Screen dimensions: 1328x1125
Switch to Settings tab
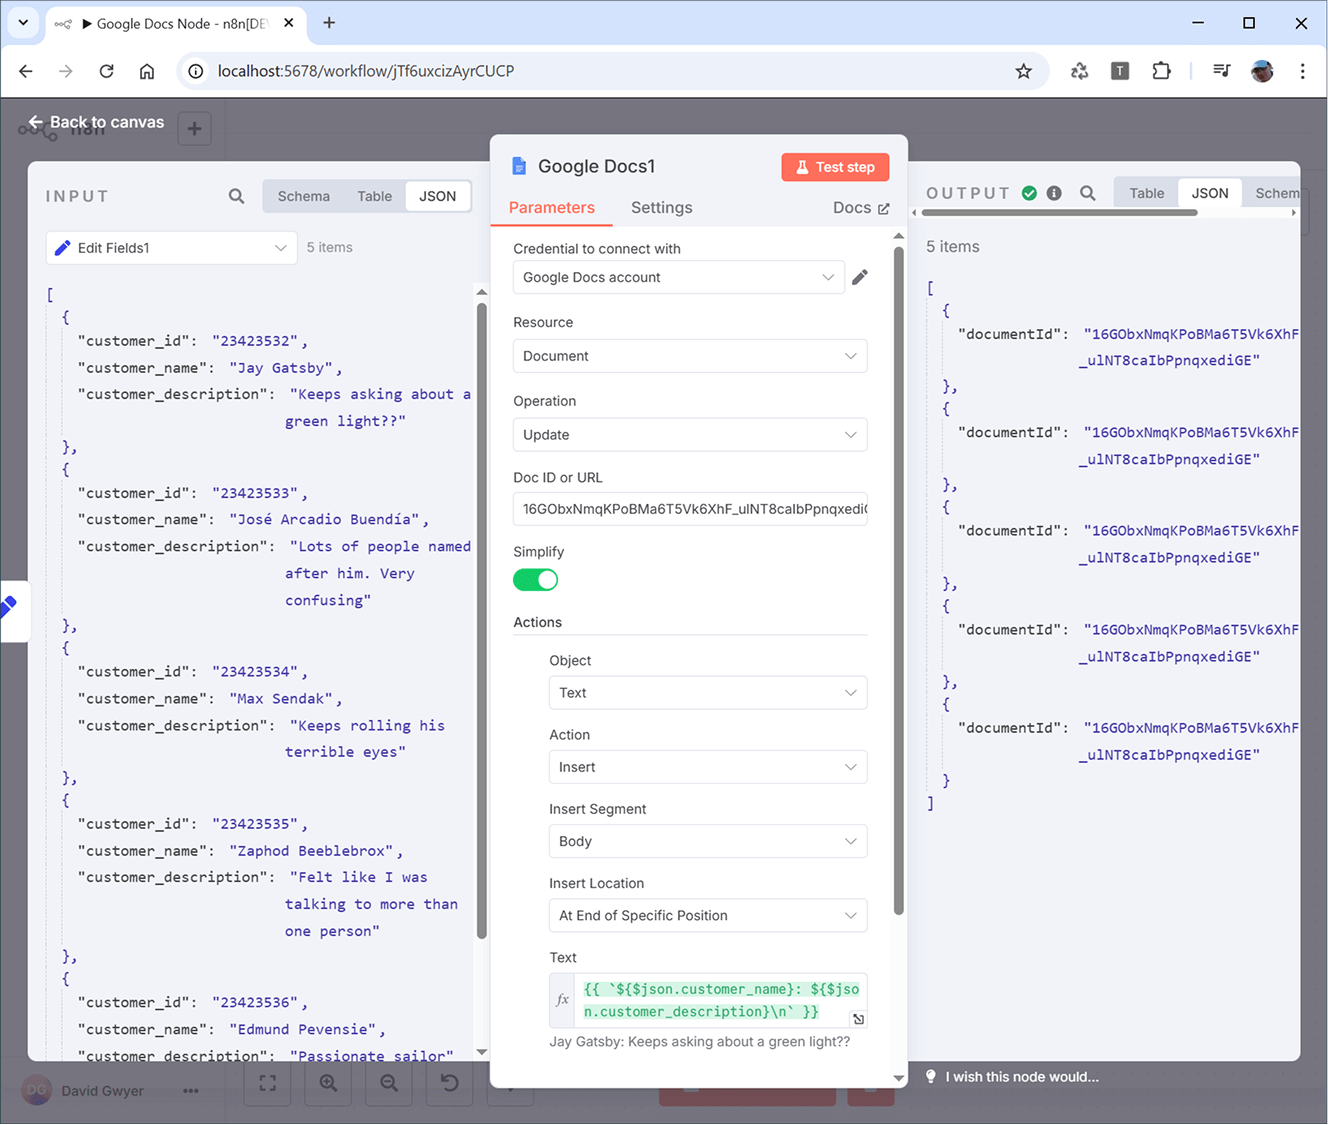tap(661, 208)
